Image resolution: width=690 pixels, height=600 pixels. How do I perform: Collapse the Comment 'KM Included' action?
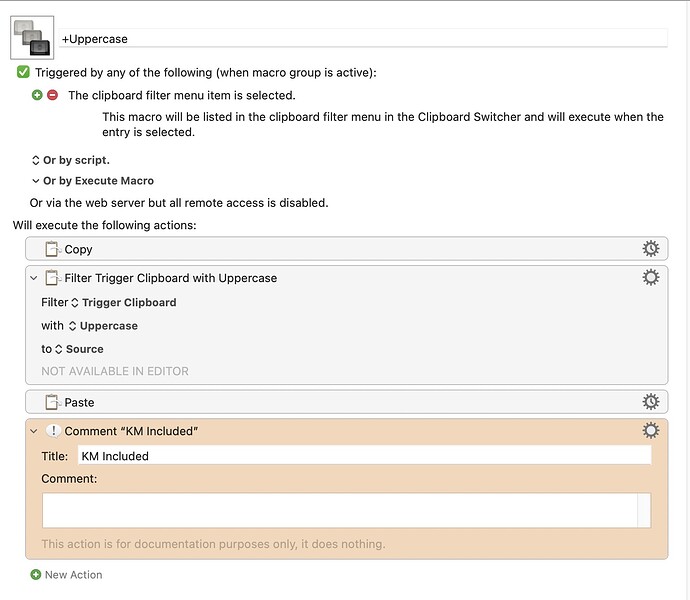[x=33, y=431]
